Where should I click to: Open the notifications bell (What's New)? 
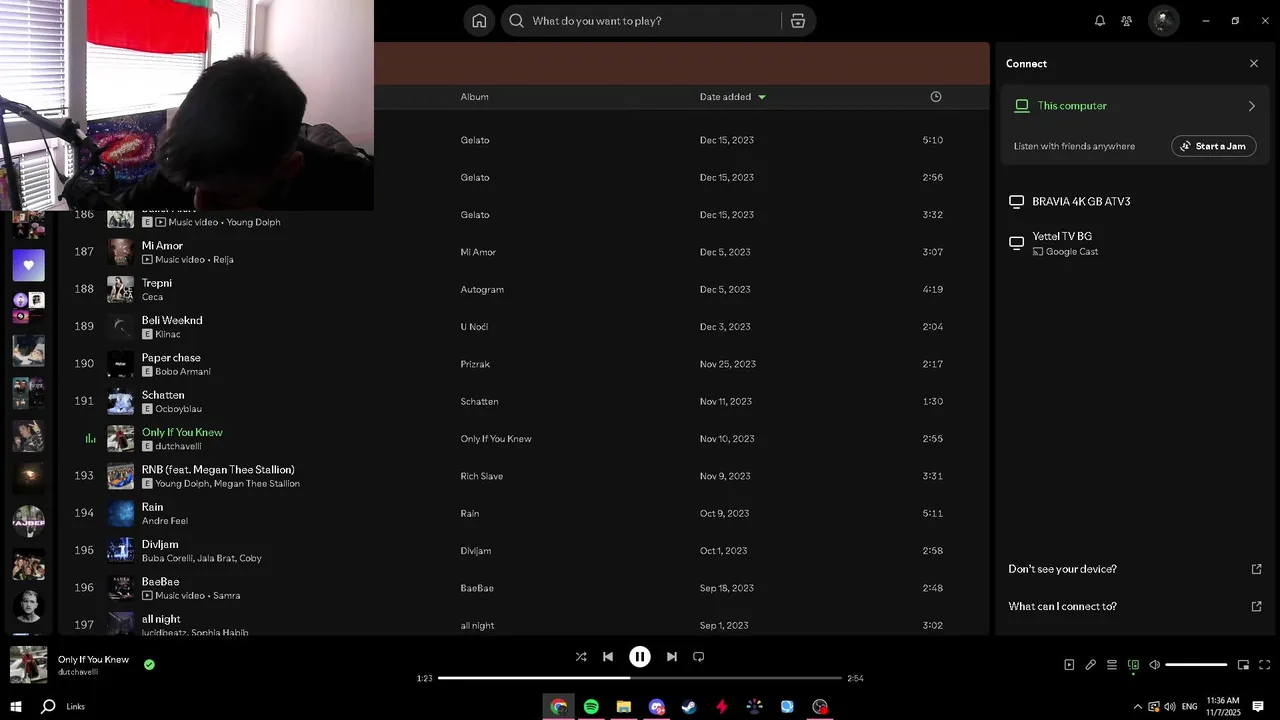(x=1100, y=21)
